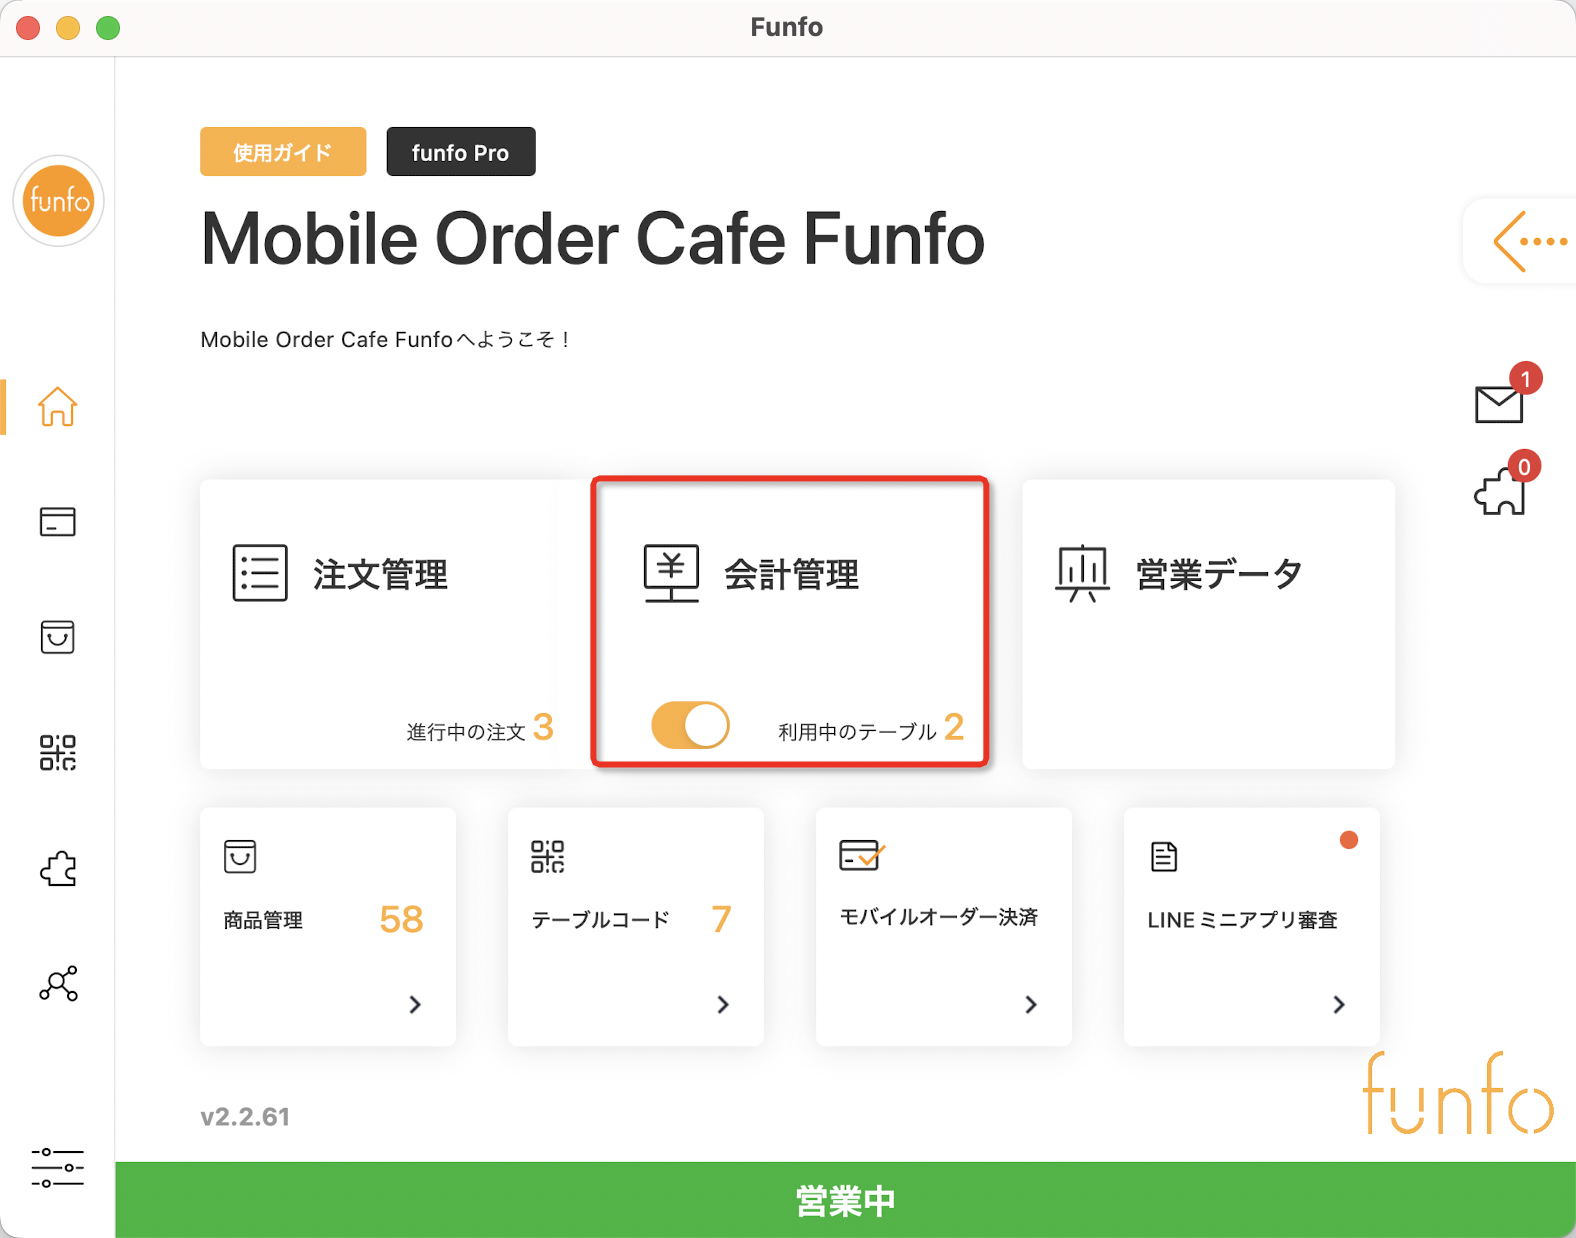This screenshot has width=1576, height=1238.
Task: Open the 営業データ card title
Action: point(1219,575)
